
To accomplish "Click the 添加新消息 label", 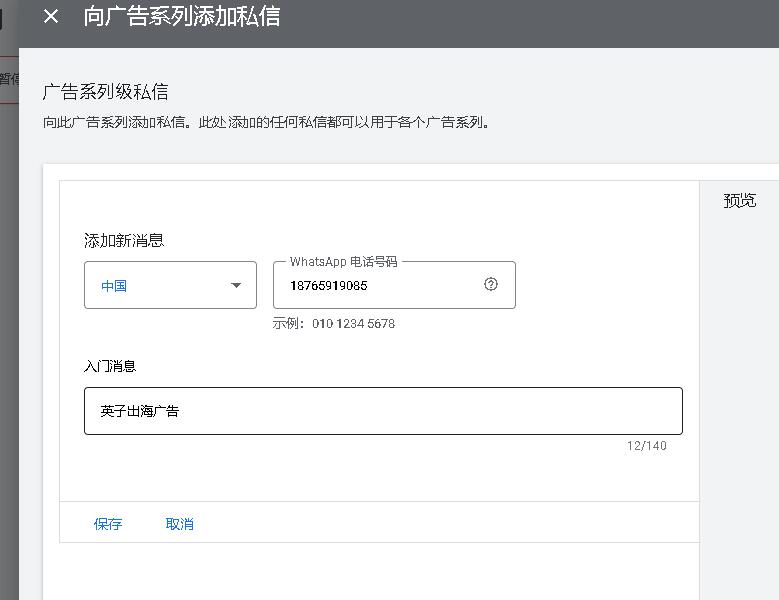I will point(124,240).
